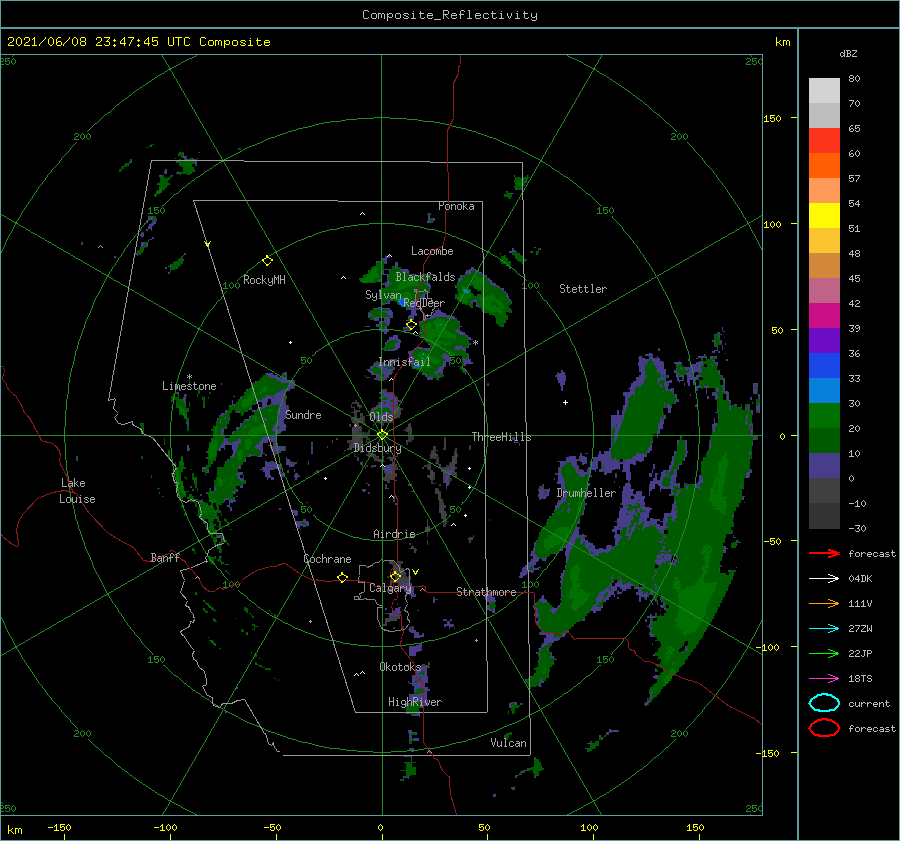Screen dimensions: 900x841
Task: Pick the purple 36-39 dBZ swatch
Action: 824,341
